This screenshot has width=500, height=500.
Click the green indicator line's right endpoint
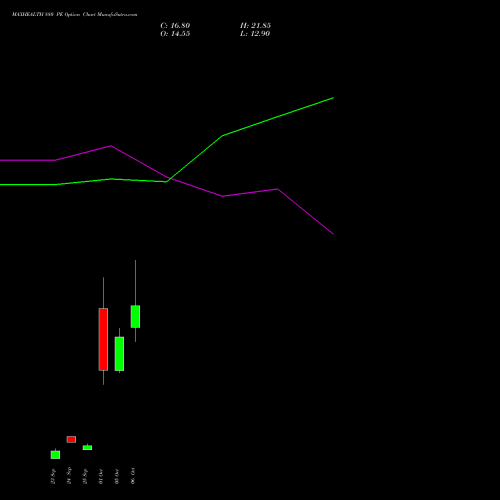tap(333, 98)
